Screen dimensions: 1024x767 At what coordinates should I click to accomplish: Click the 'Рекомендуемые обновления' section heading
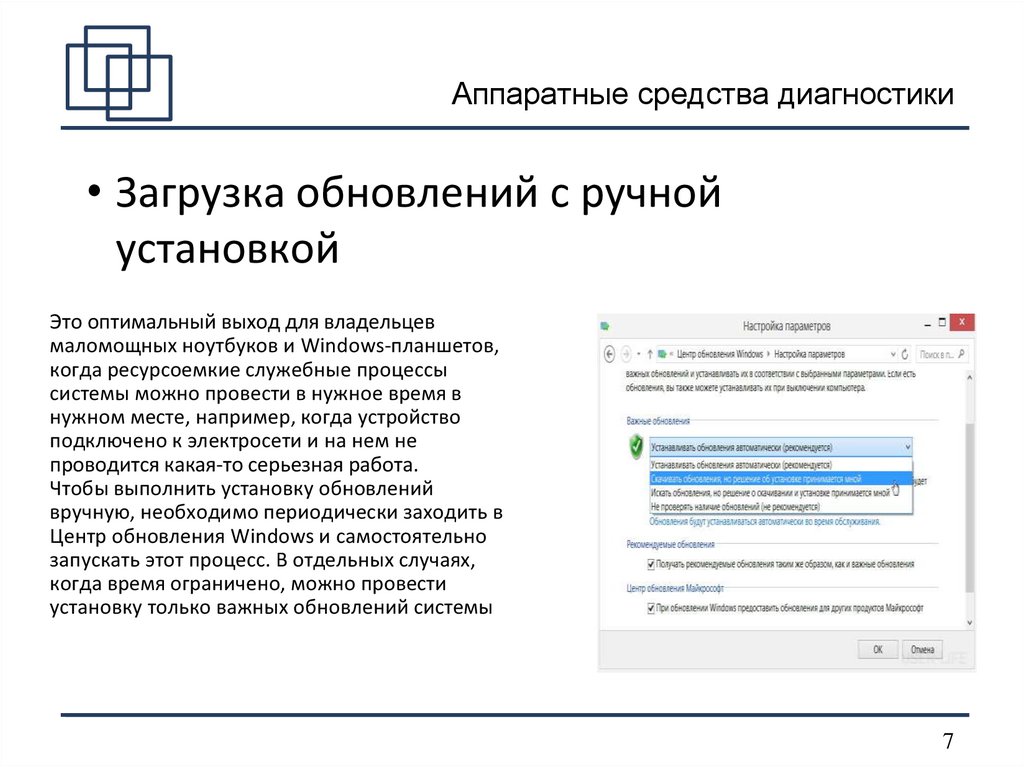coord(670,544)
